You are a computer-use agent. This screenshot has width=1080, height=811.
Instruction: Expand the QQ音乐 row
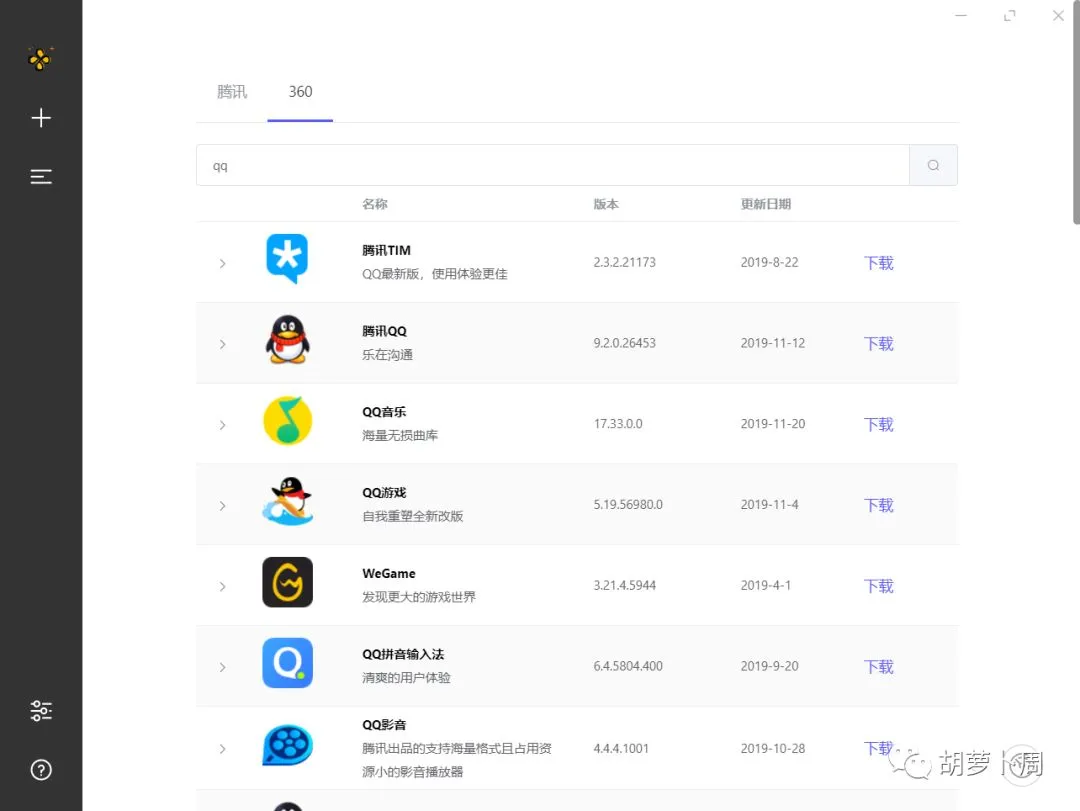(x=222, y=425)
